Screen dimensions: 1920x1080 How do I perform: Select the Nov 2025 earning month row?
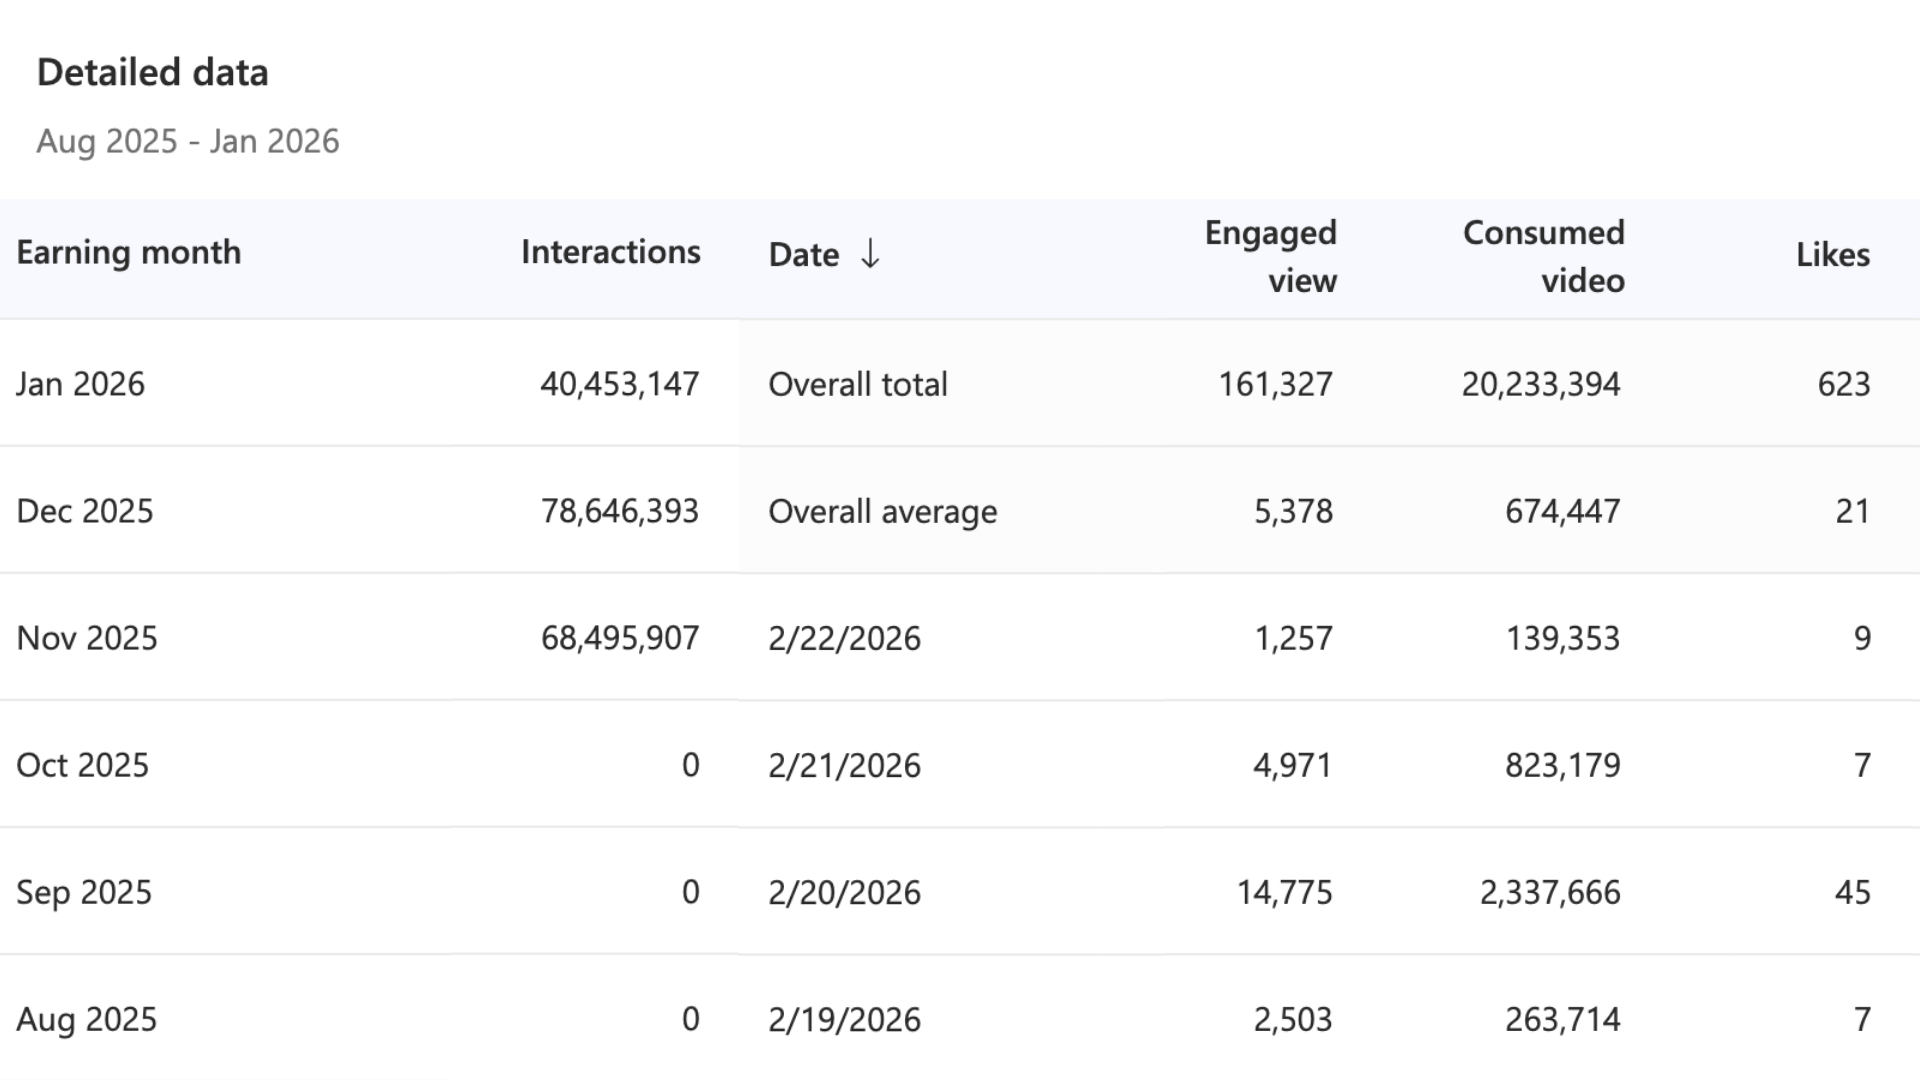[87, 638]
